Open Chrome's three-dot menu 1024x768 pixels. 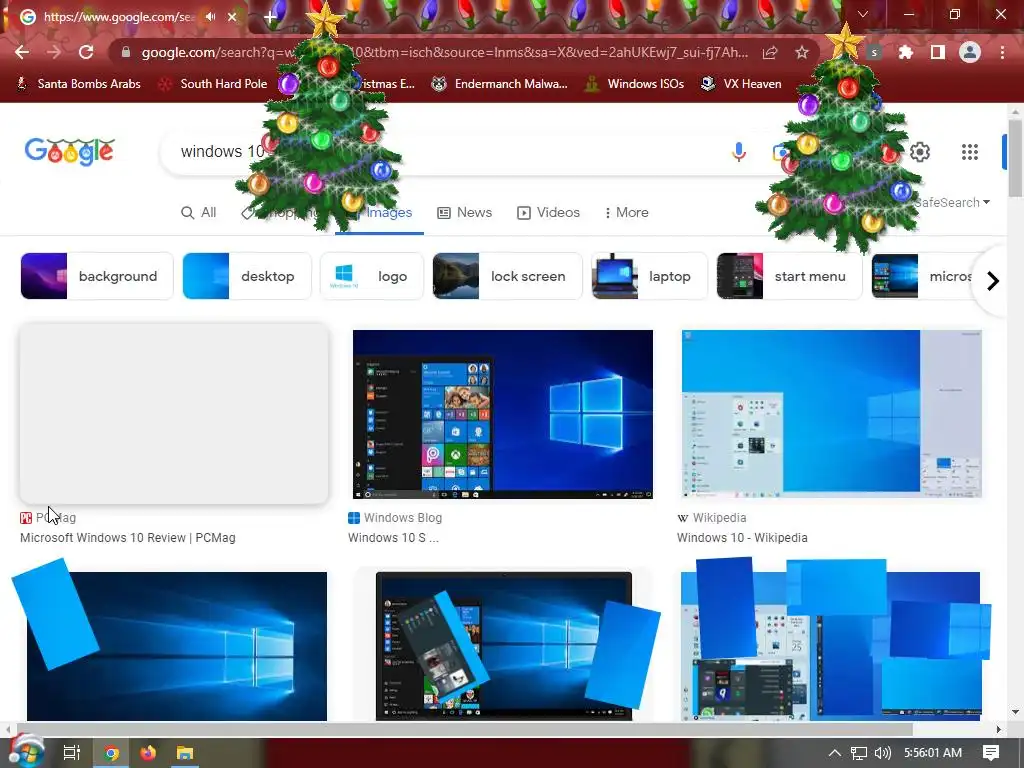point(1002,52)
